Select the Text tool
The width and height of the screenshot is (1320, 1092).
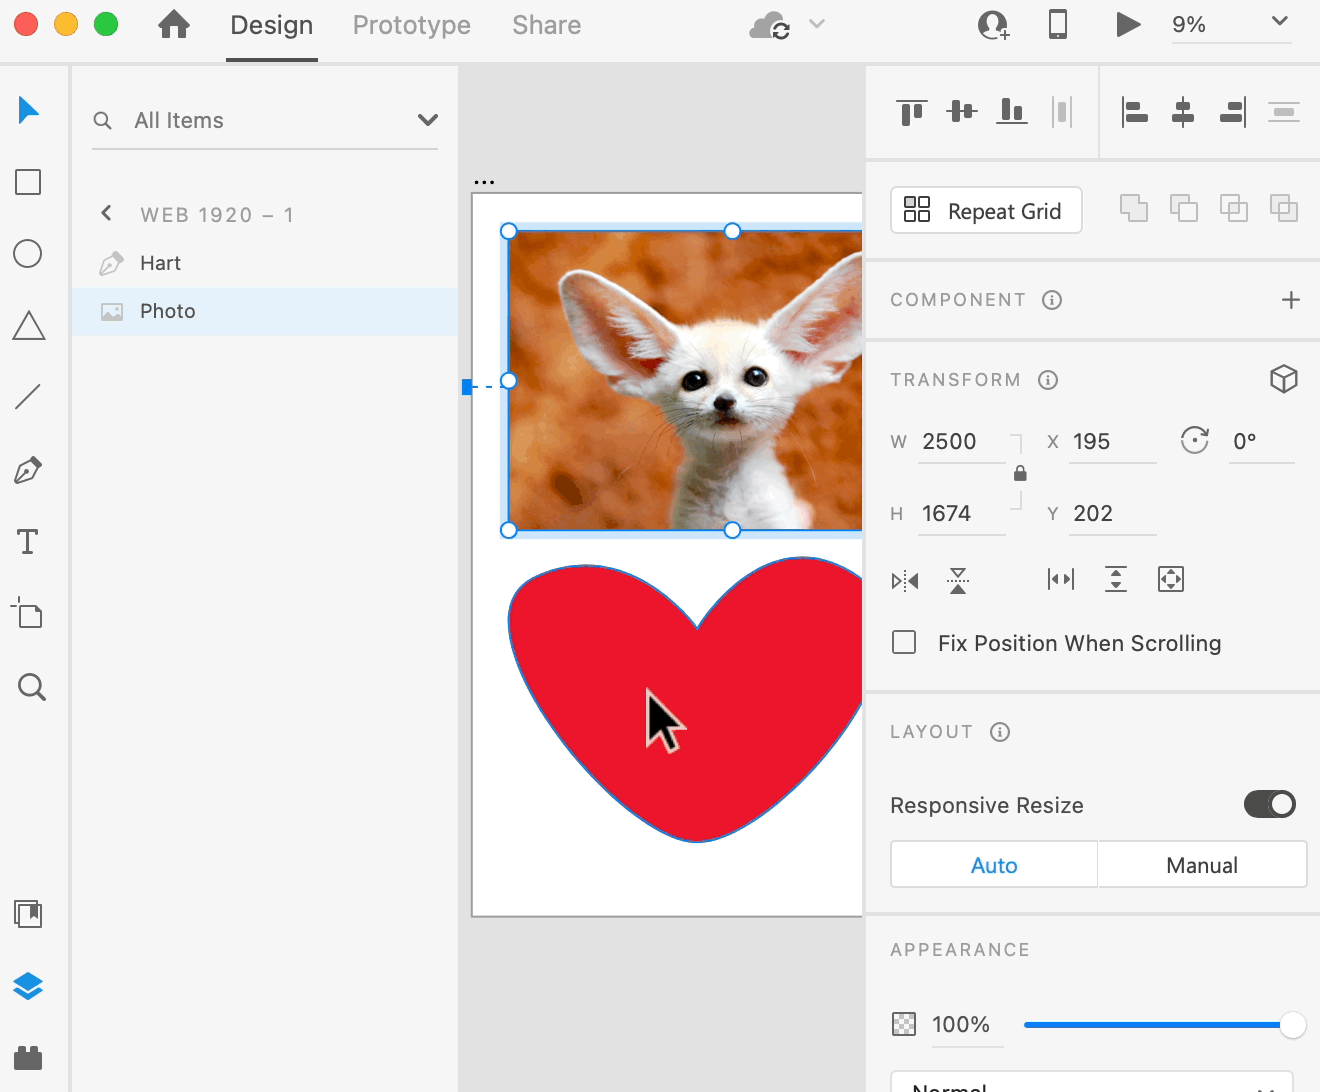tap(28, 542)
